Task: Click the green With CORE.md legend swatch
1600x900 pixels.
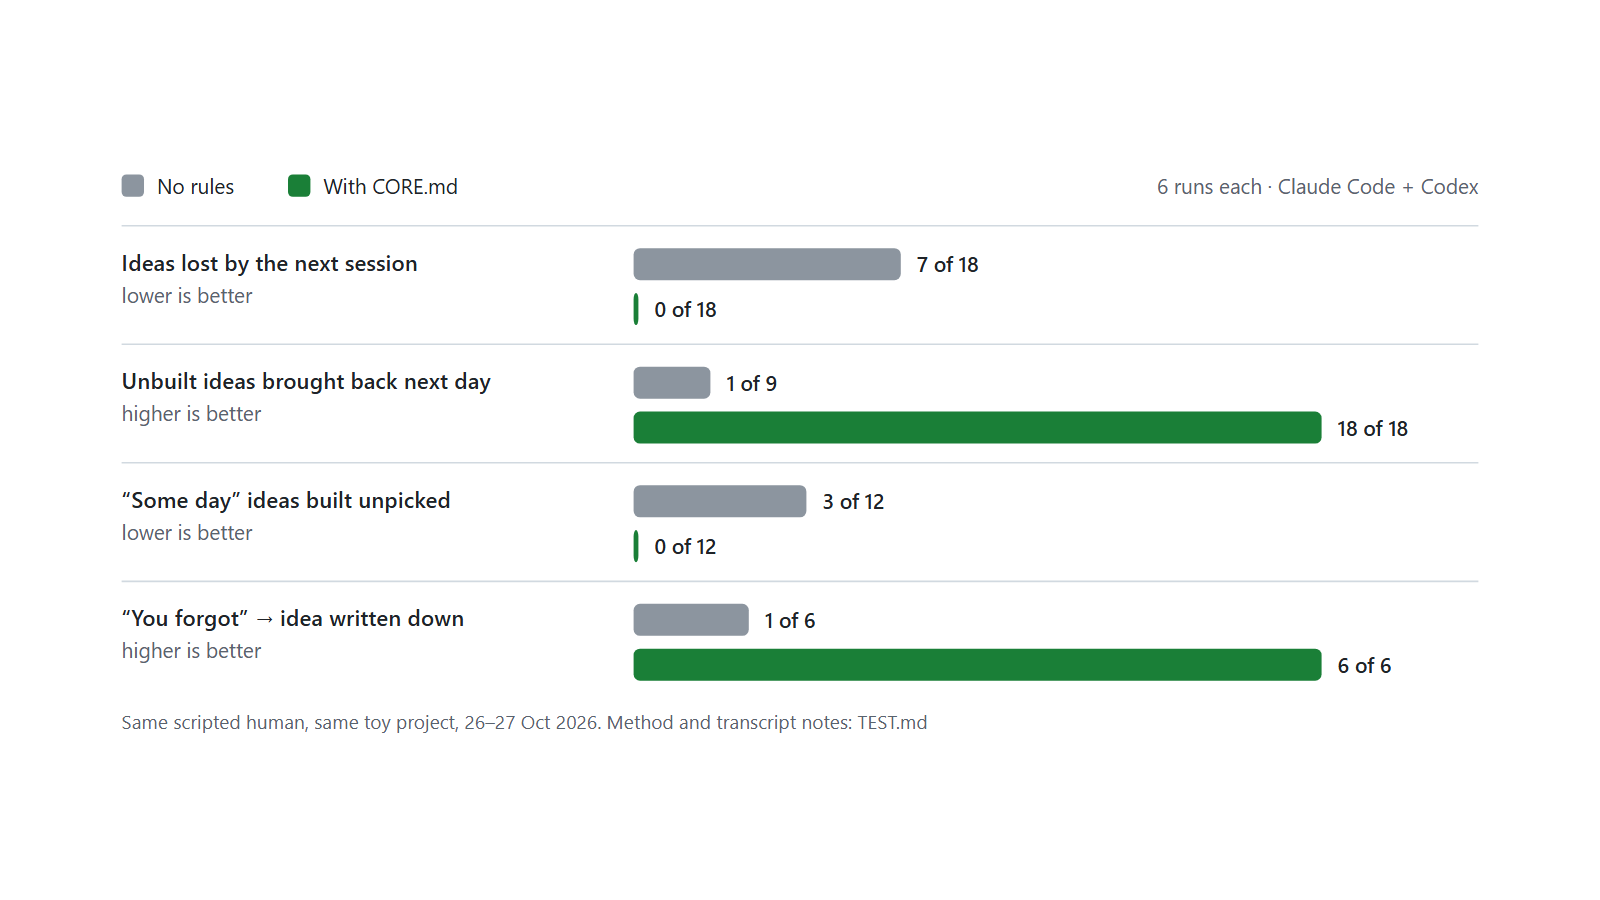Action: [x=299, y=186]
